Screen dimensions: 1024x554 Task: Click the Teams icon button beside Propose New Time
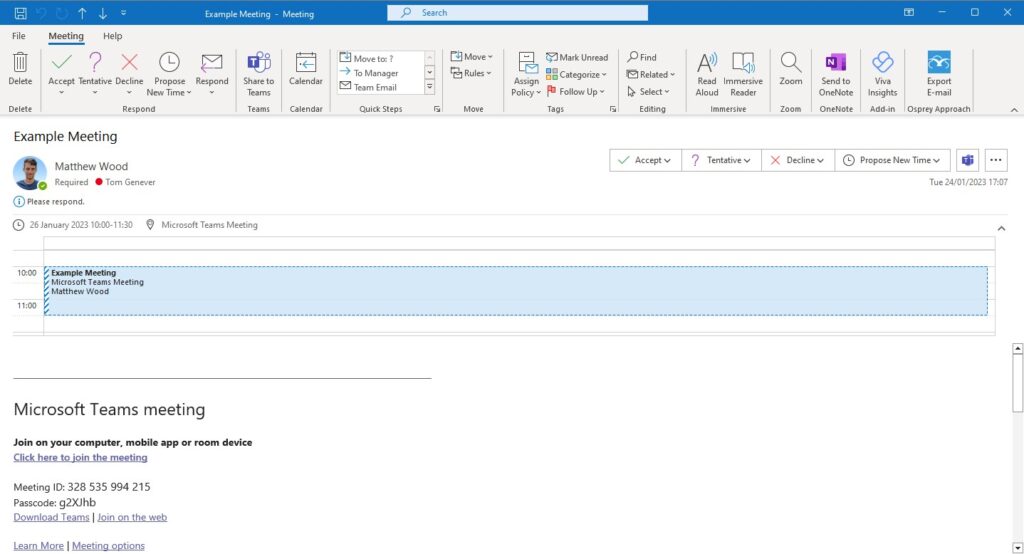click(968, 160)
